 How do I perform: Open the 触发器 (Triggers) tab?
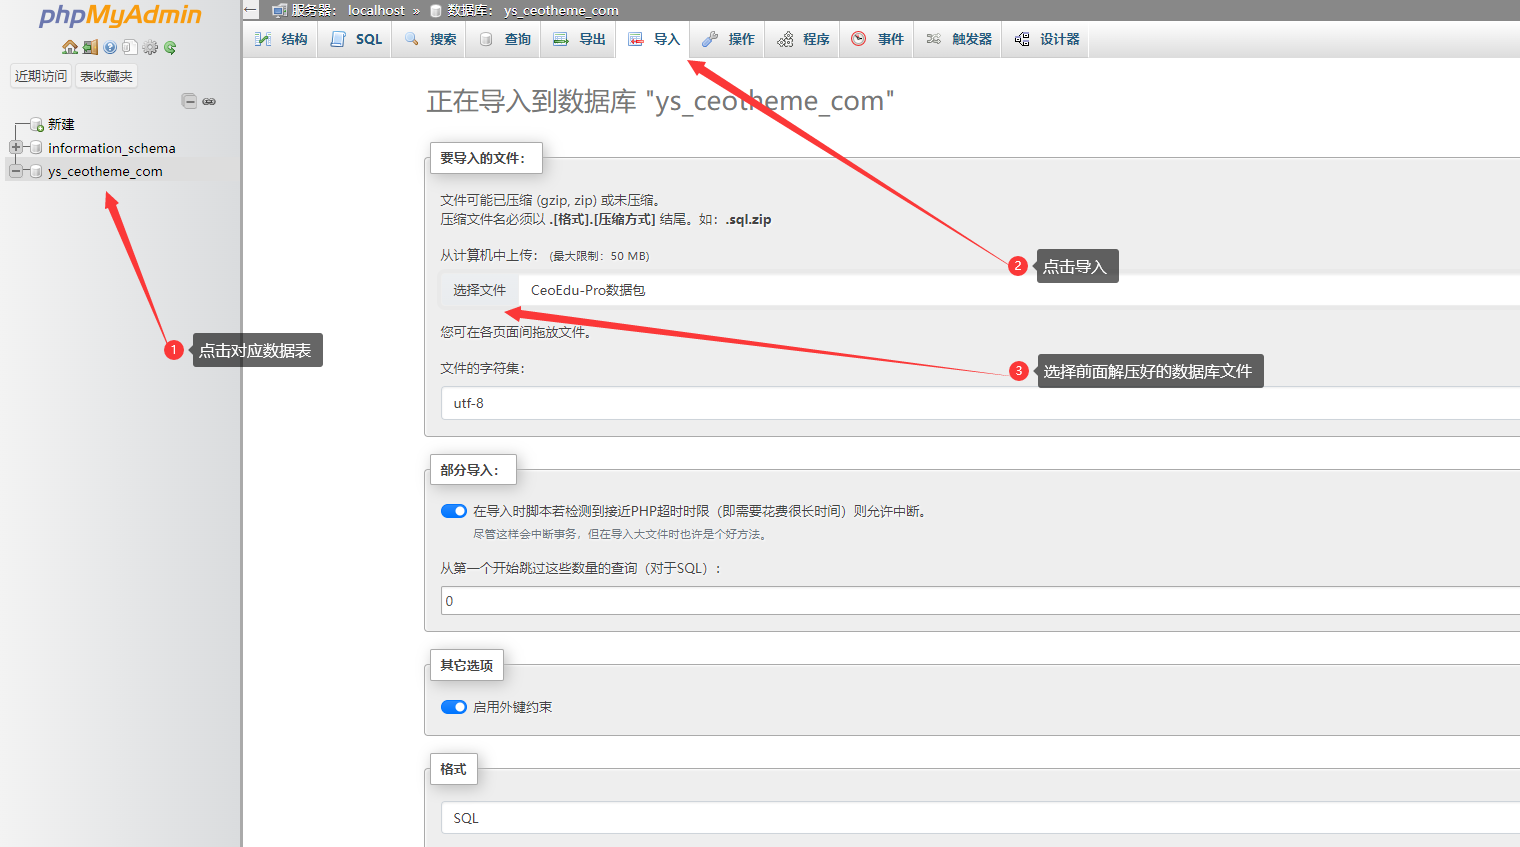pyautogui.click(x=958, y=39)
